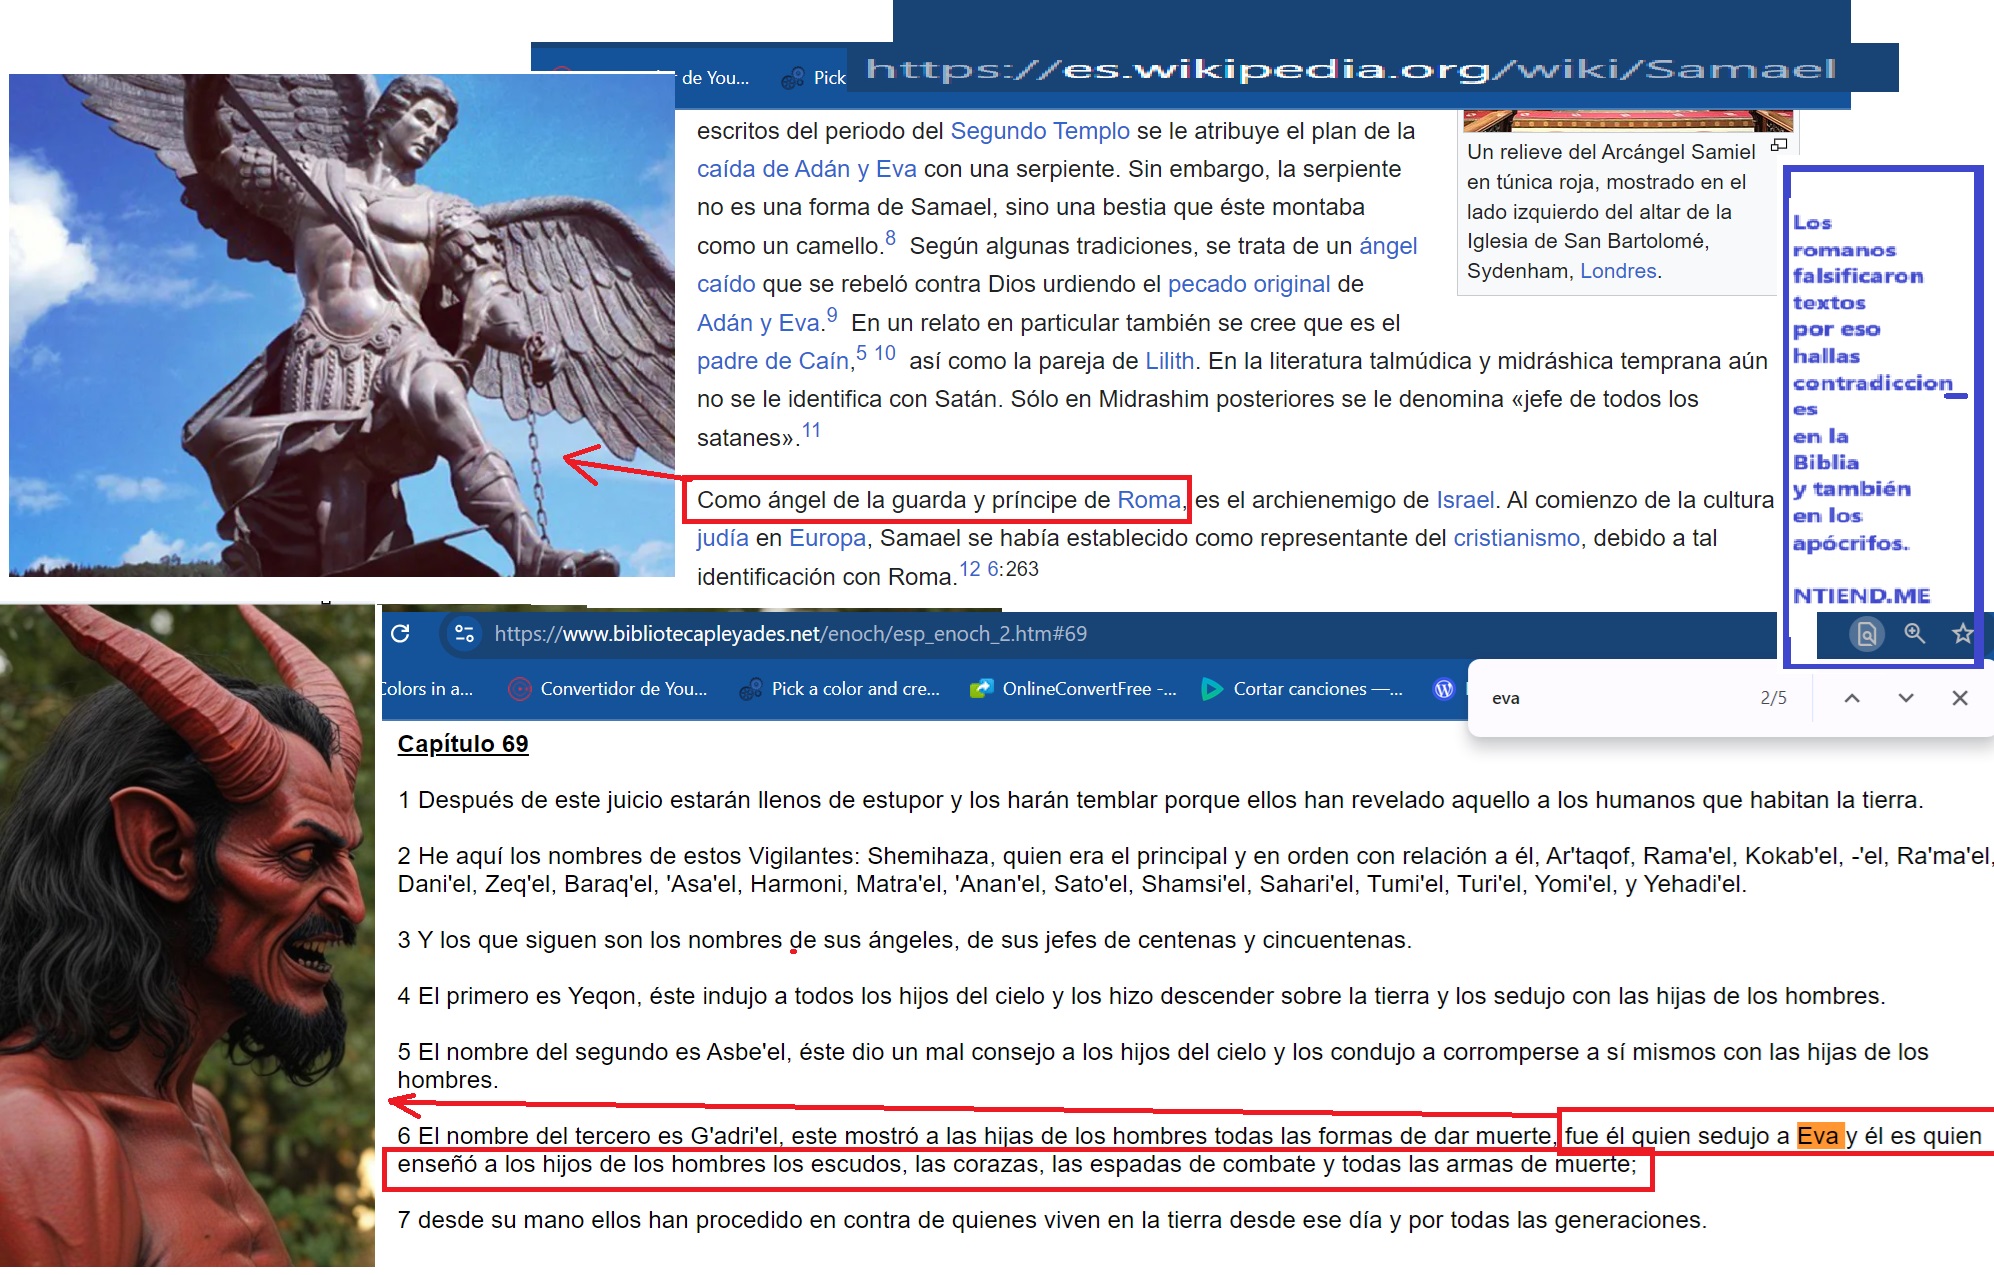Open the WordPress bookmark icon
Screen dimensions: 1994x1275
pyautogui.click(x=1443, y=689)
